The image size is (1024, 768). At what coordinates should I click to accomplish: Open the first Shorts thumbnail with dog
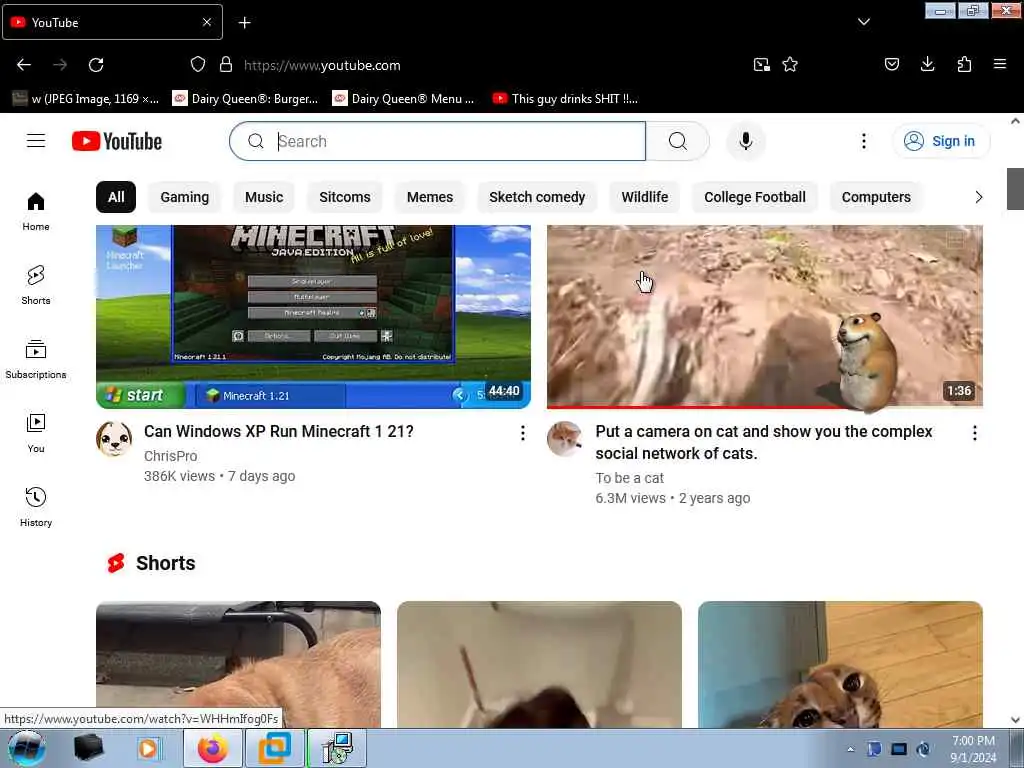click(x=238, y=665)
